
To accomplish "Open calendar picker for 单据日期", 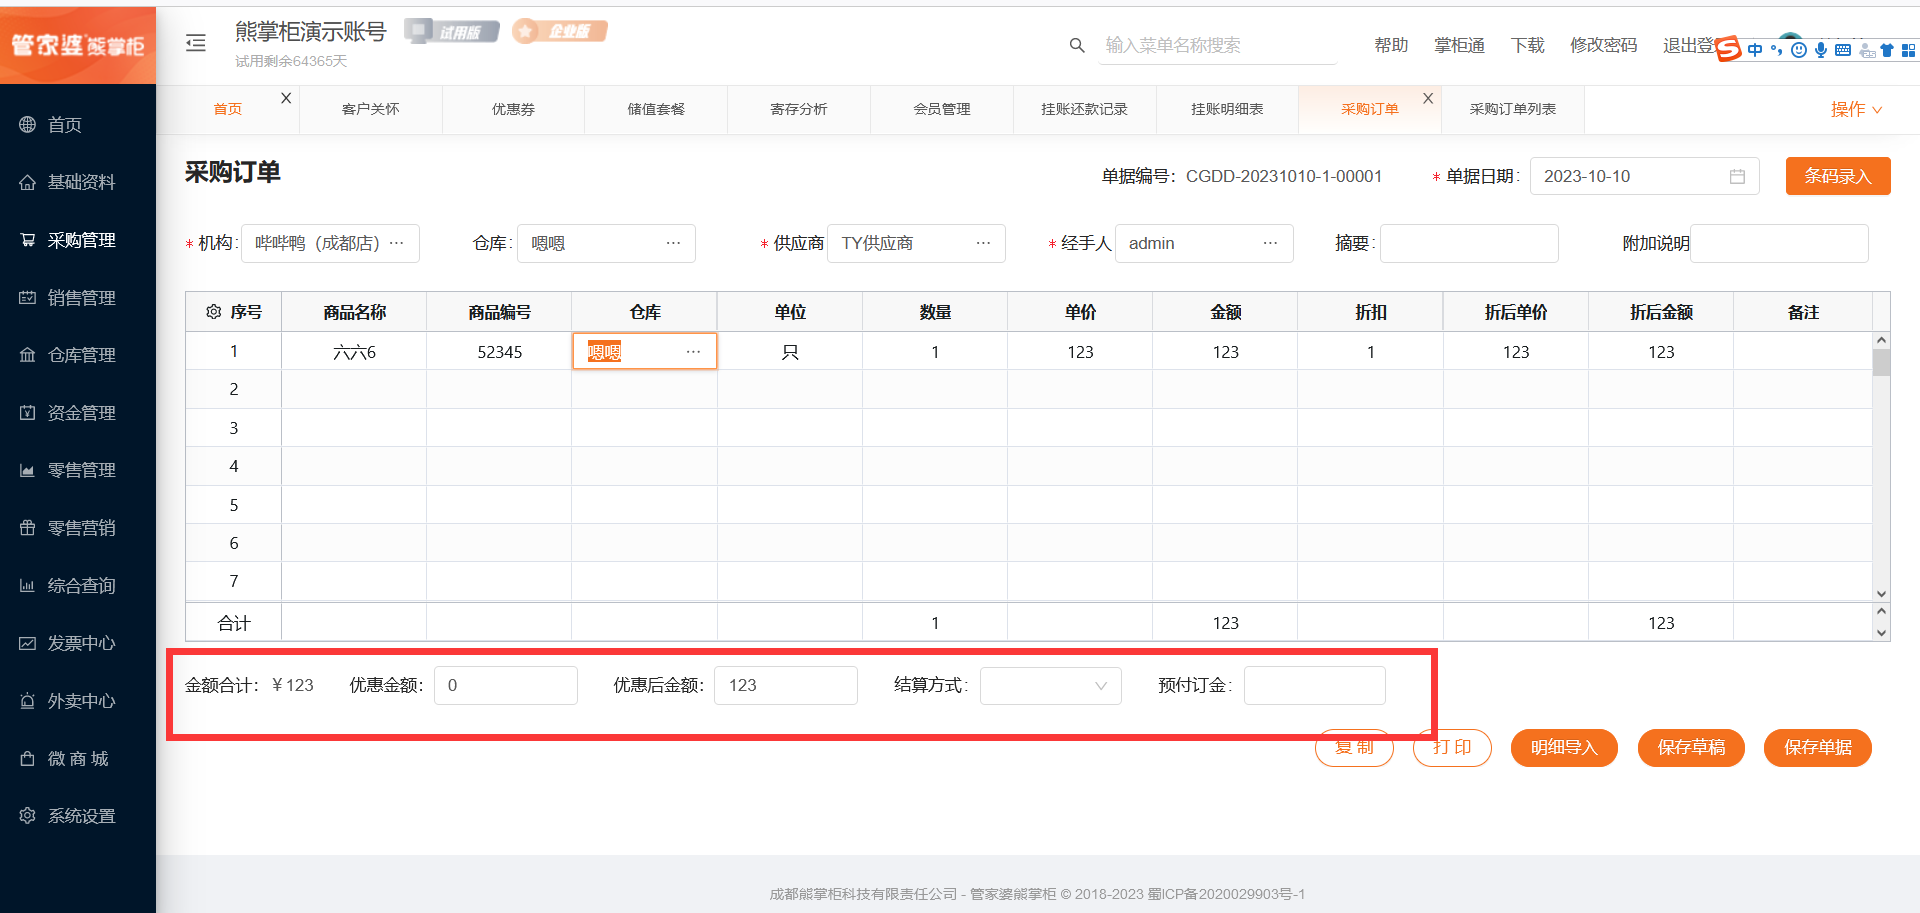I will click(1737, 176).
